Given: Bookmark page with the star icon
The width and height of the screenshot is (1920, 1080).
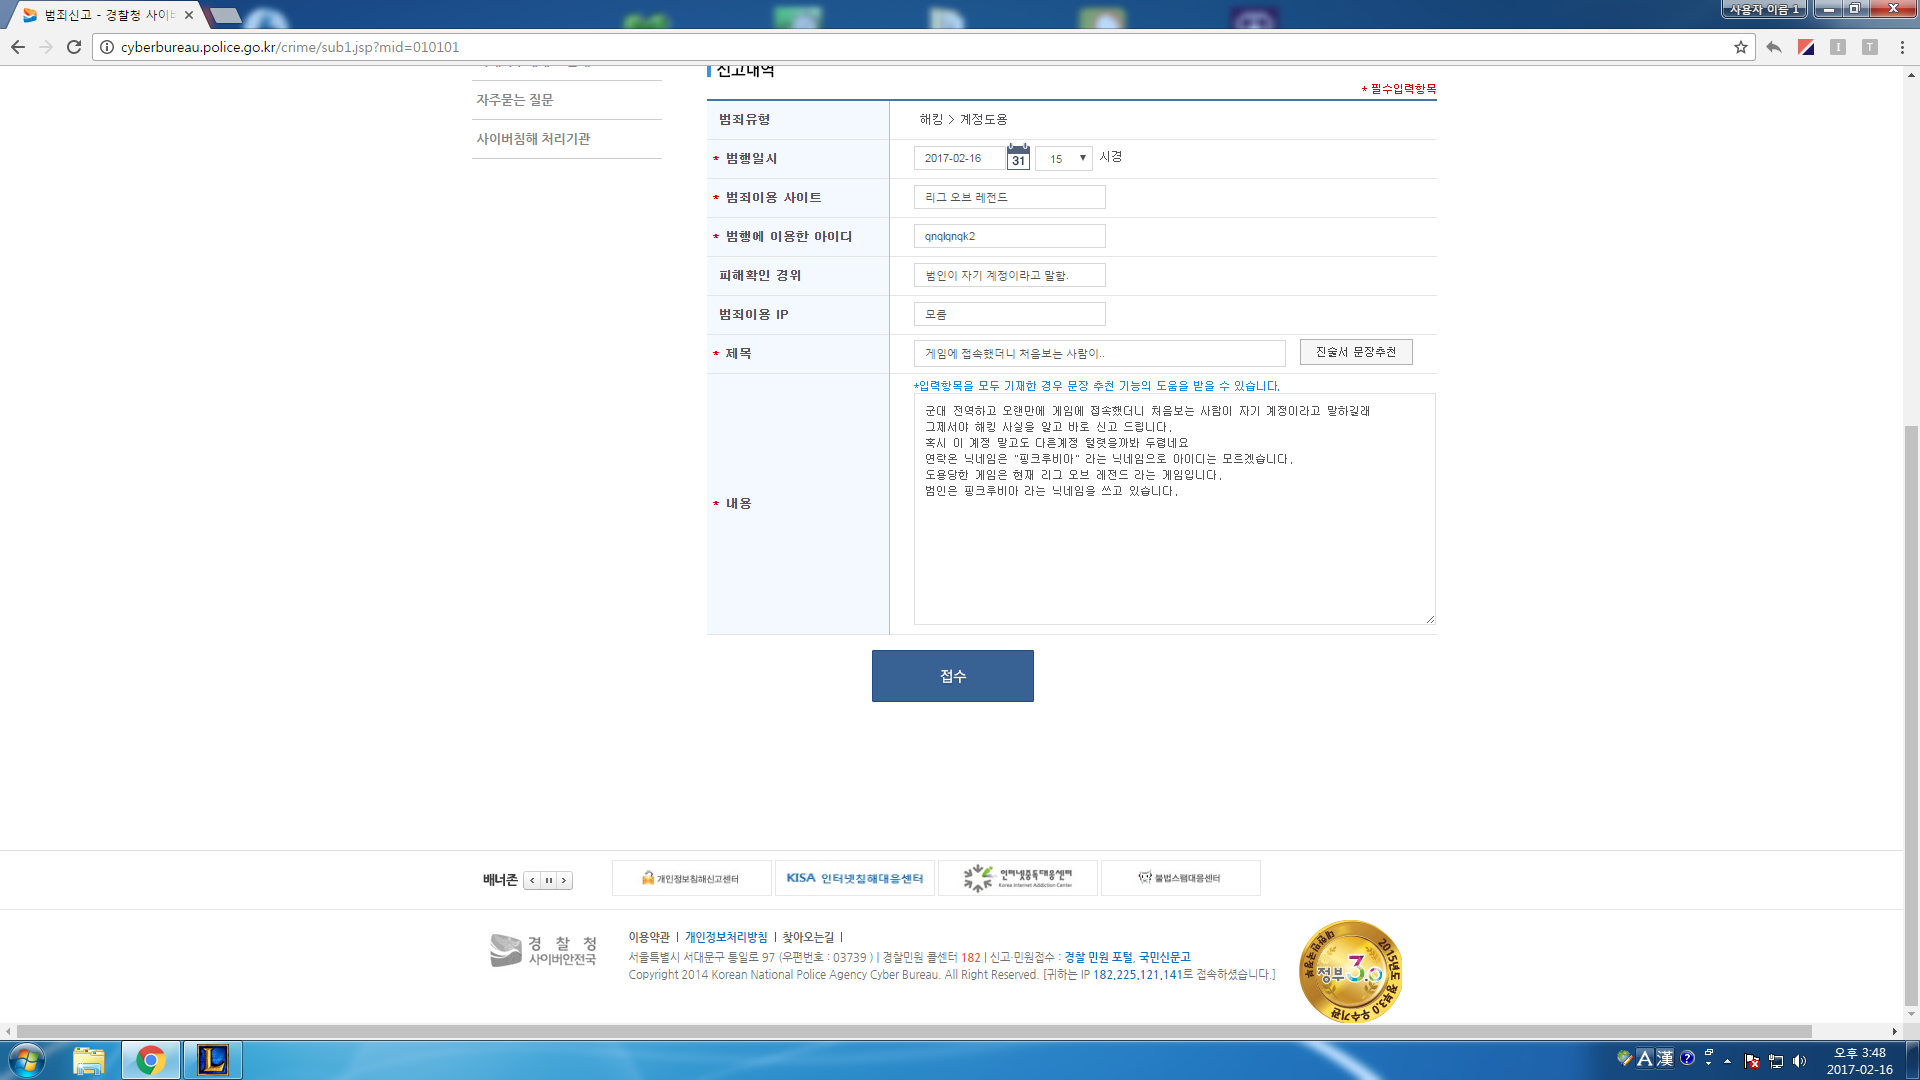Looking at the screenshot, I should [x=1740, y=47].
